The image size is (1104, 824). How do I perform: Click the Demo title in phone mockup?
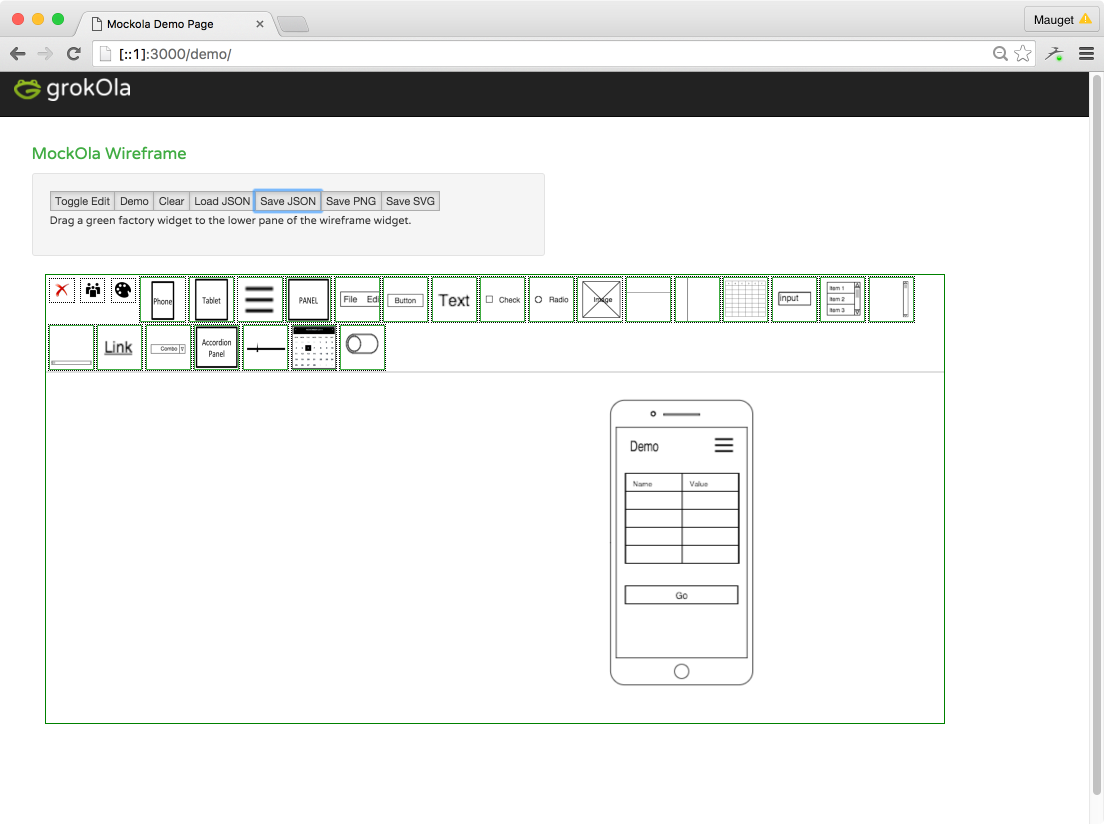[644, 447]
